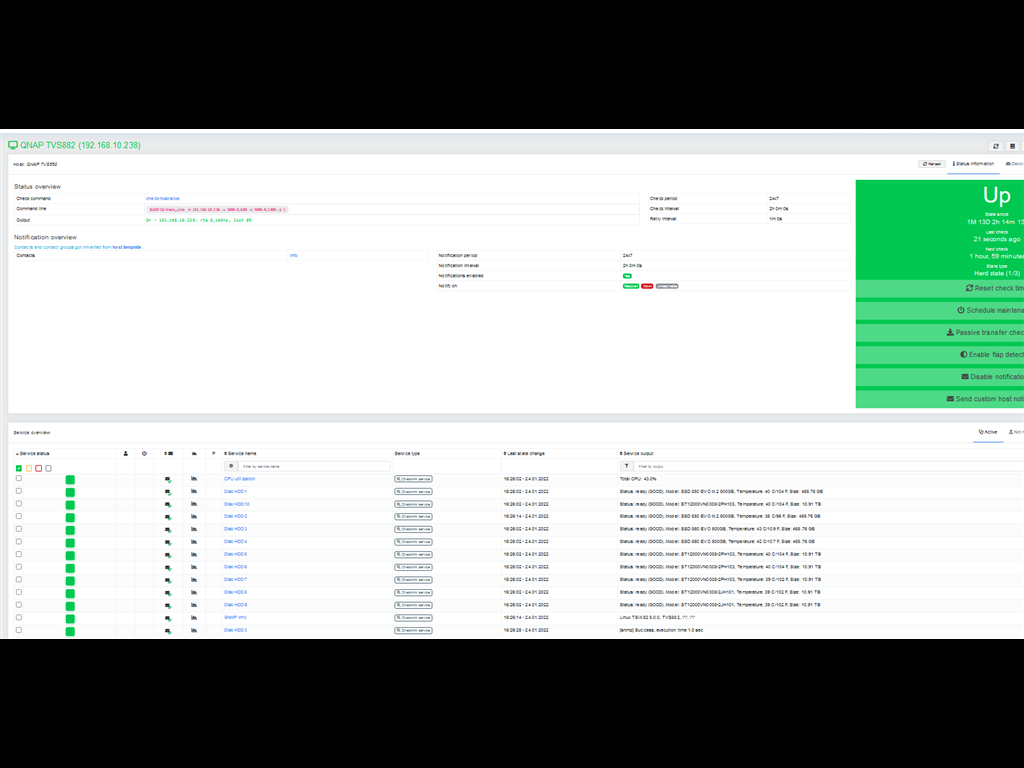The height and width of the screenshot is (768, 1024).
Task: Tick the checkbox for SNMP info row
Action: click(x=19, y=618)
